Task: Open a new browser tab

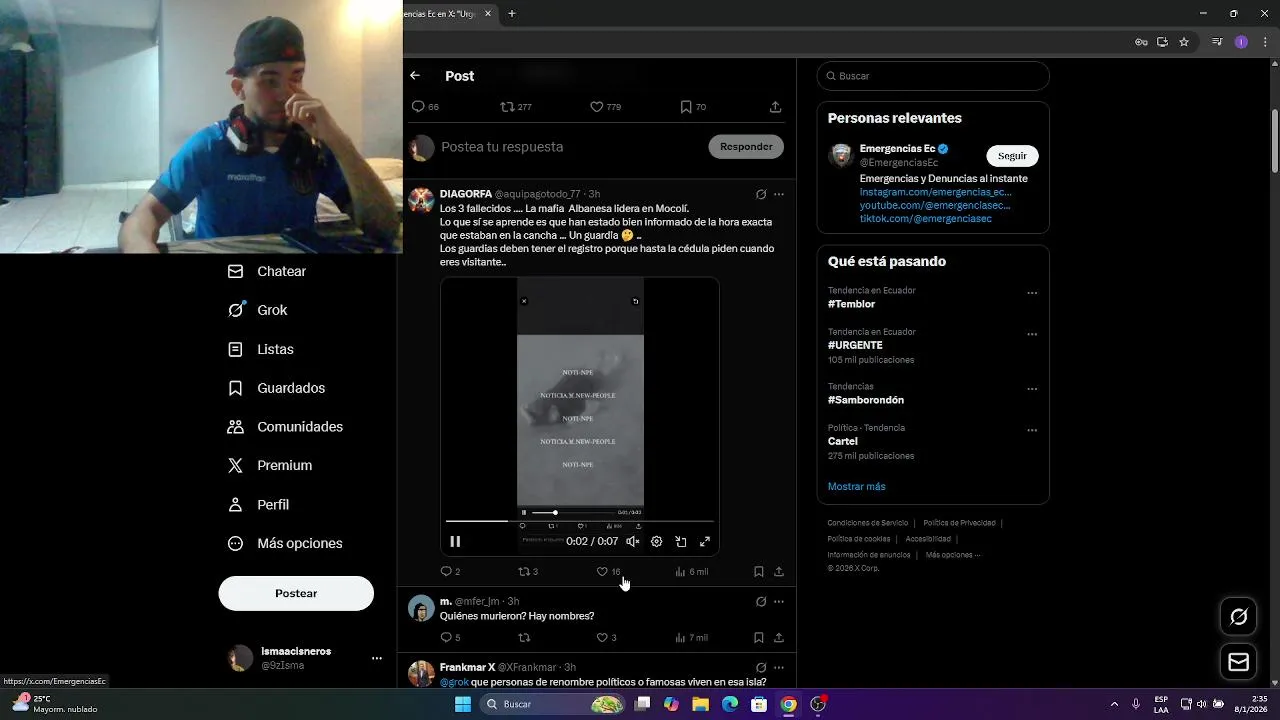Action: click(512, 14)
